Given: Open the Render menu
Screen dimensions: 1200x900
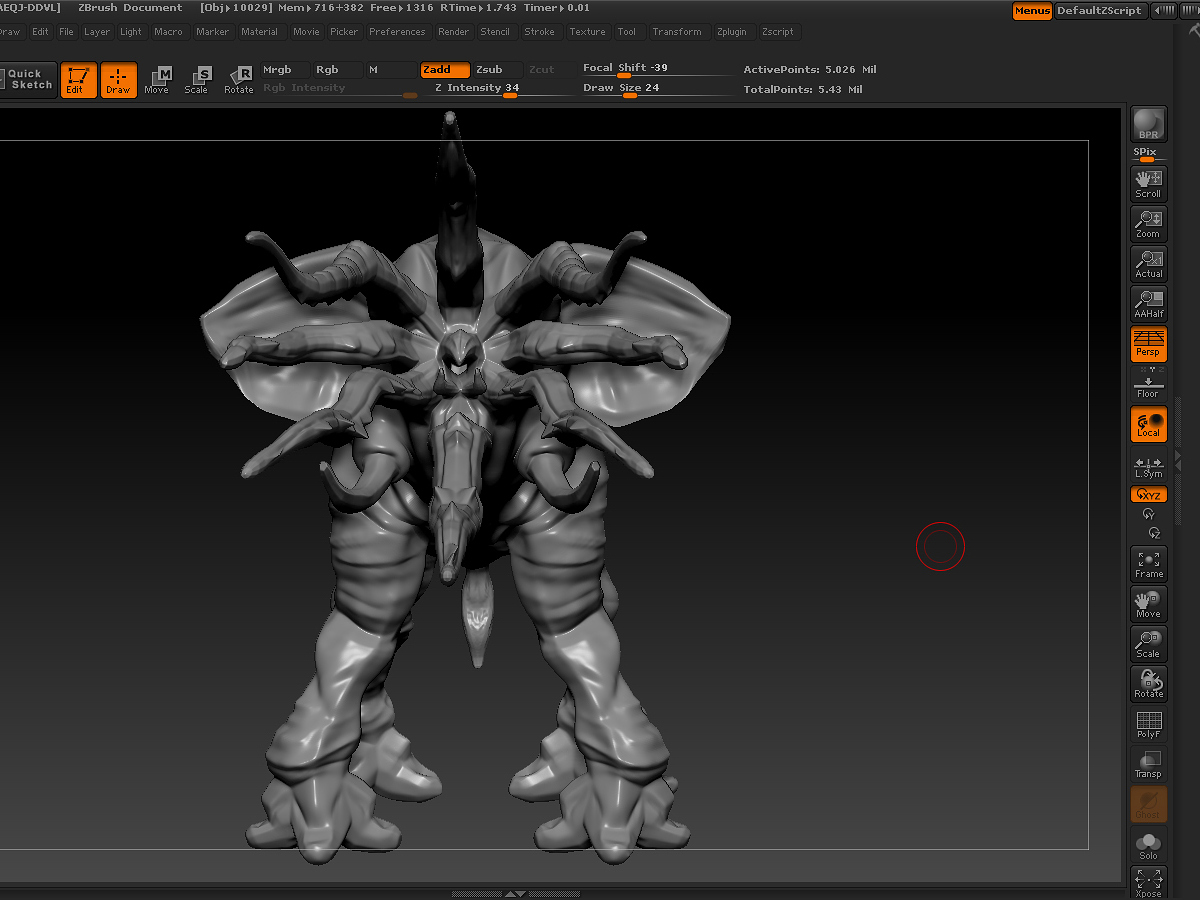Looking at the screenshot, I should (454, 32).
